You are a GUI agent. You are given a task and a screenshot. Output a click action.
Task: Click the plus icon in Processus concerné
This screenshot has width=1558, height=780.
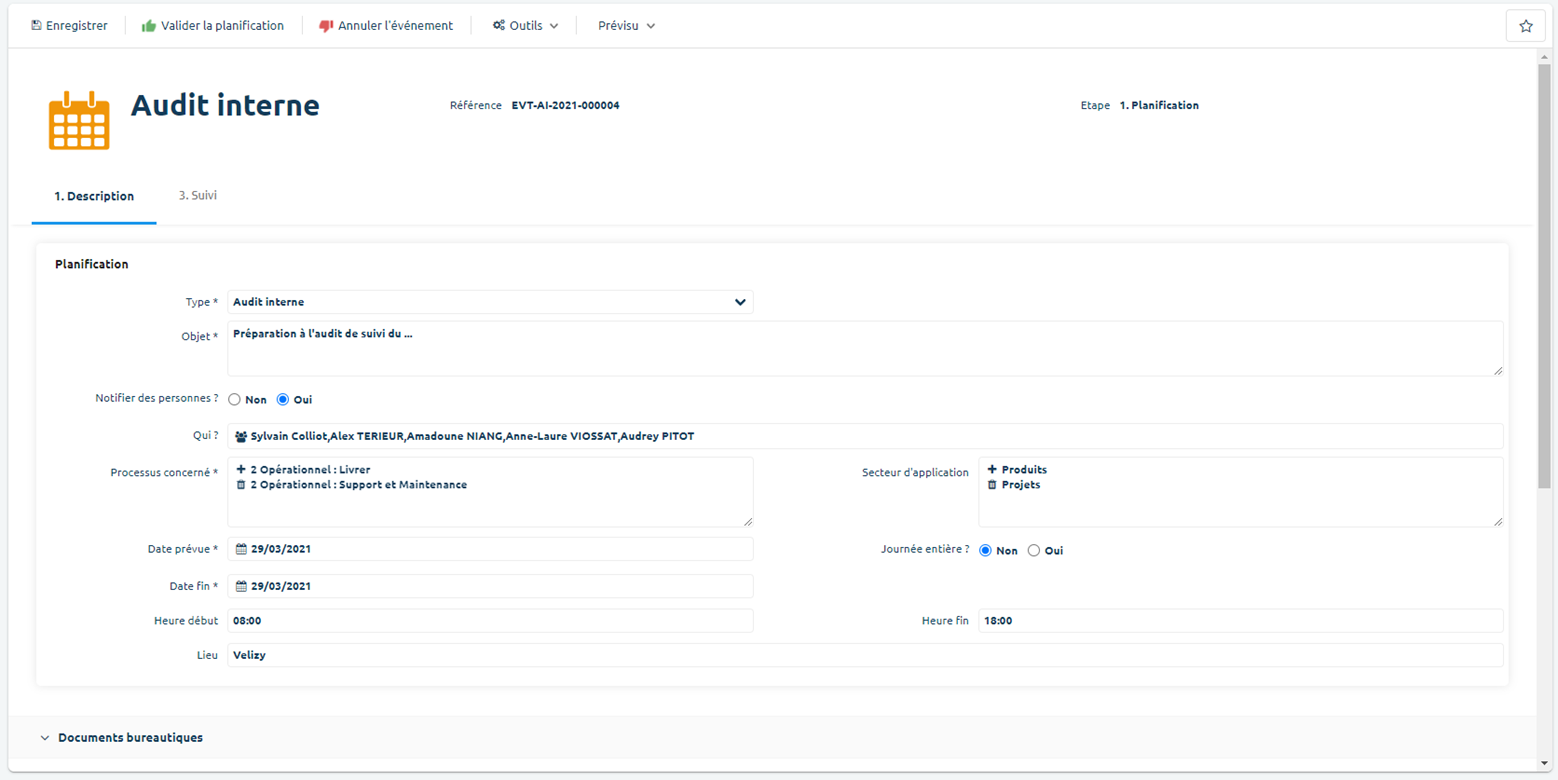(241, 469)
